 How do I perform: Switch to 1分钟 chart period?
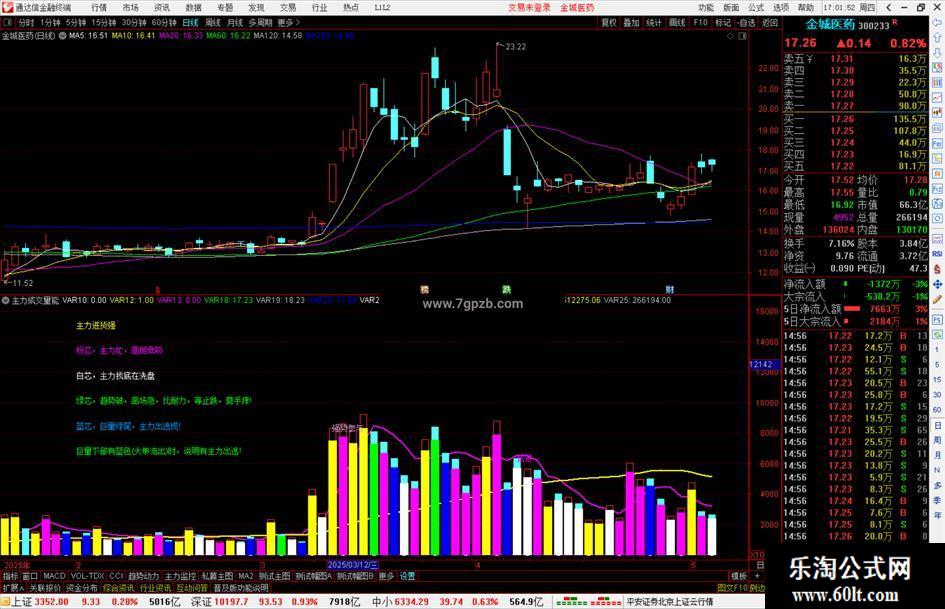coord(50,22)
